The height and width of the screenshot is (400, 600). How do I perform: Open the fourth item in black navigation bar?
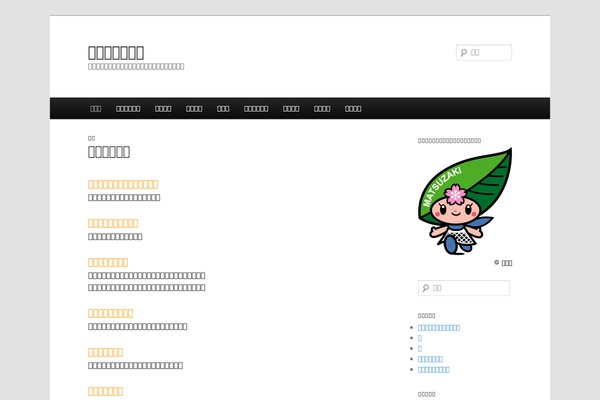[194, 109]
